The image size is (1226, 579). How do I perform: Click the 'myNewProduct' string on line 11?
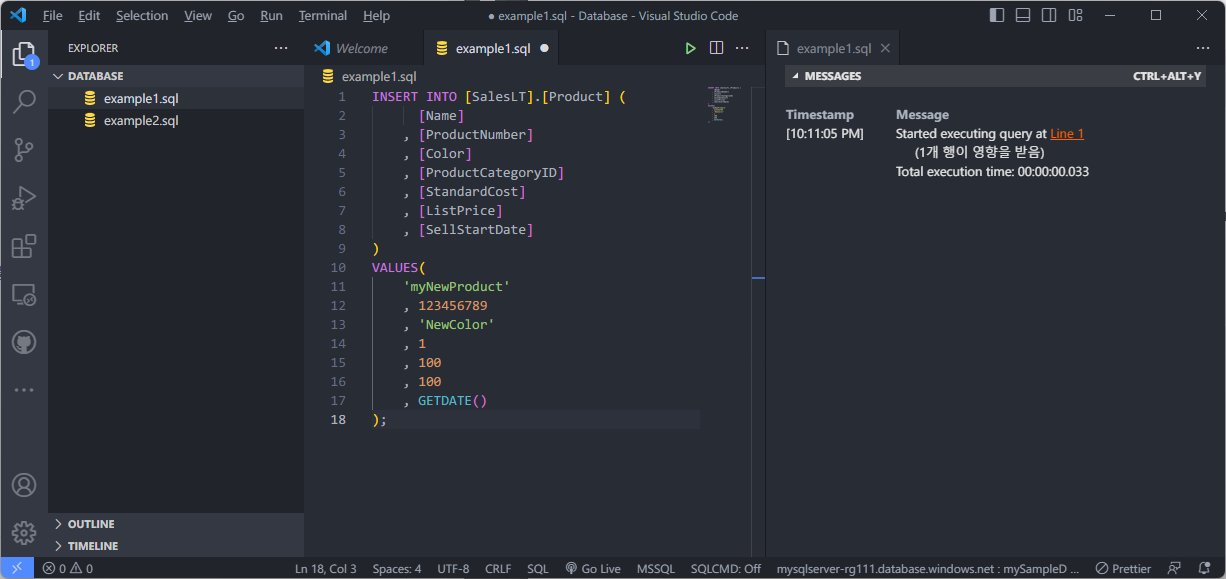point(456,287)
